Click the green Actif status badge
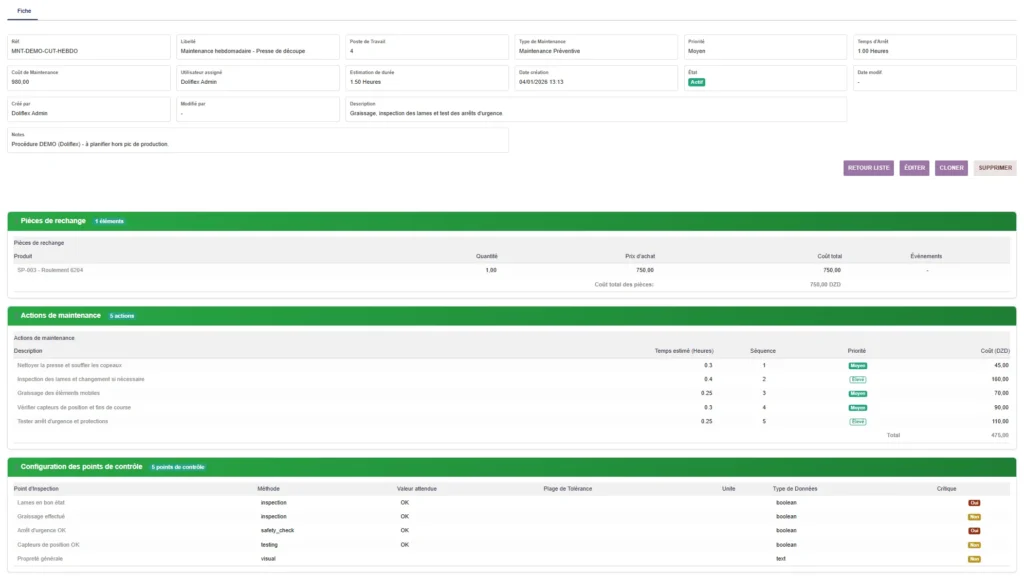The height and width of the screenshot is (577, 1024). (696, 82)
